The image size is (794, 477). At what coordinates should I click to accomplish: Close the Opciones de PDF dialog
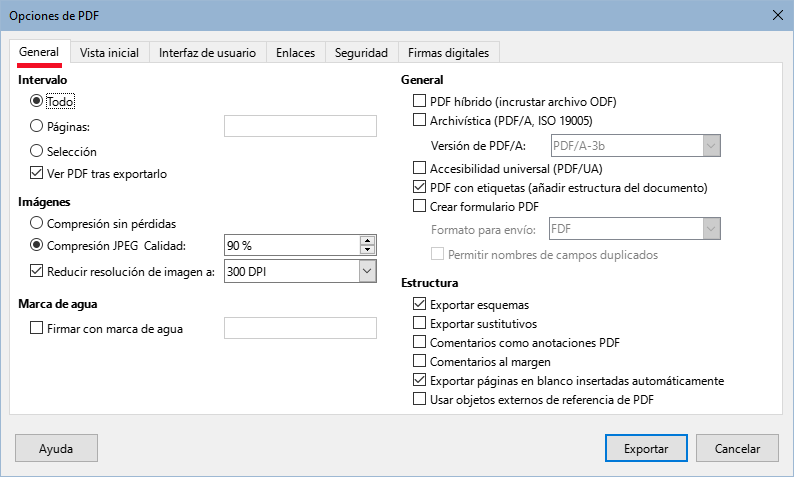pos(778,15)
